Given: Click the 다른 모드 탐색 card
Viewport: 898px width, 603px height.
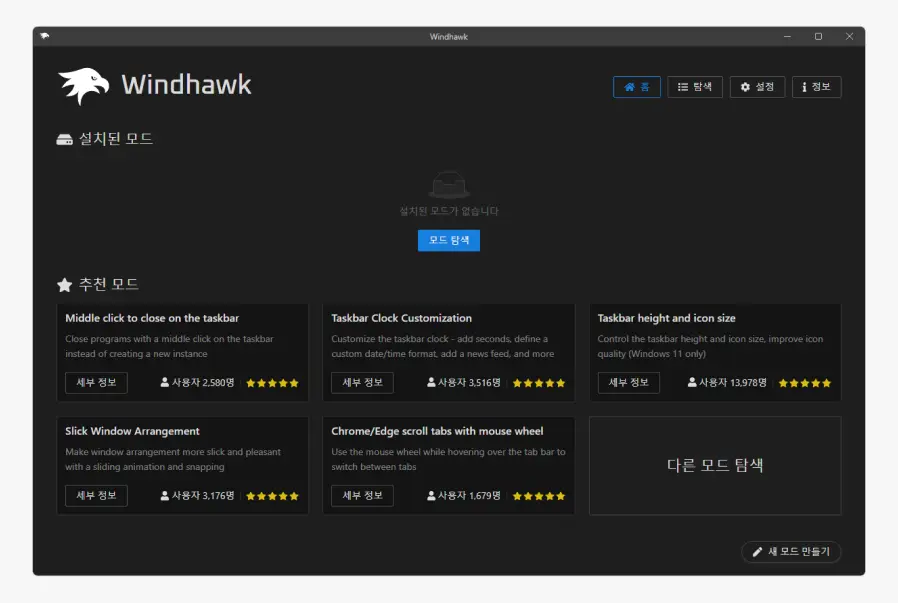Looking at the screenshot, I should point(715,465).
